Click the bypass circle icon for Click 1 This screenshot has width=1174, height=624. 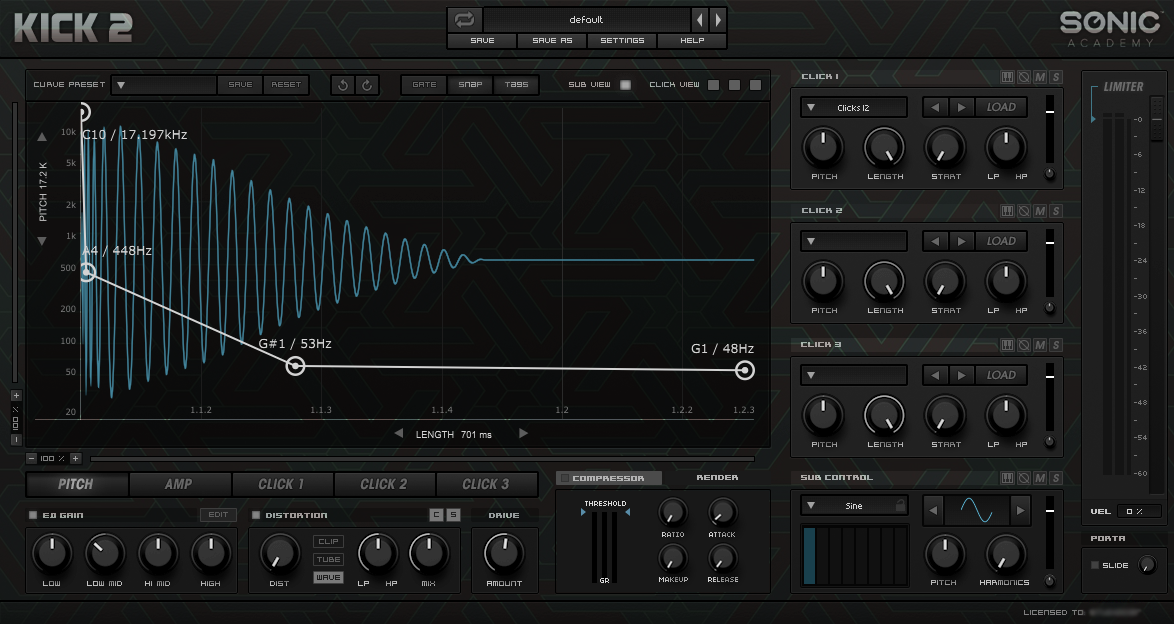(x=1024, y=77)
